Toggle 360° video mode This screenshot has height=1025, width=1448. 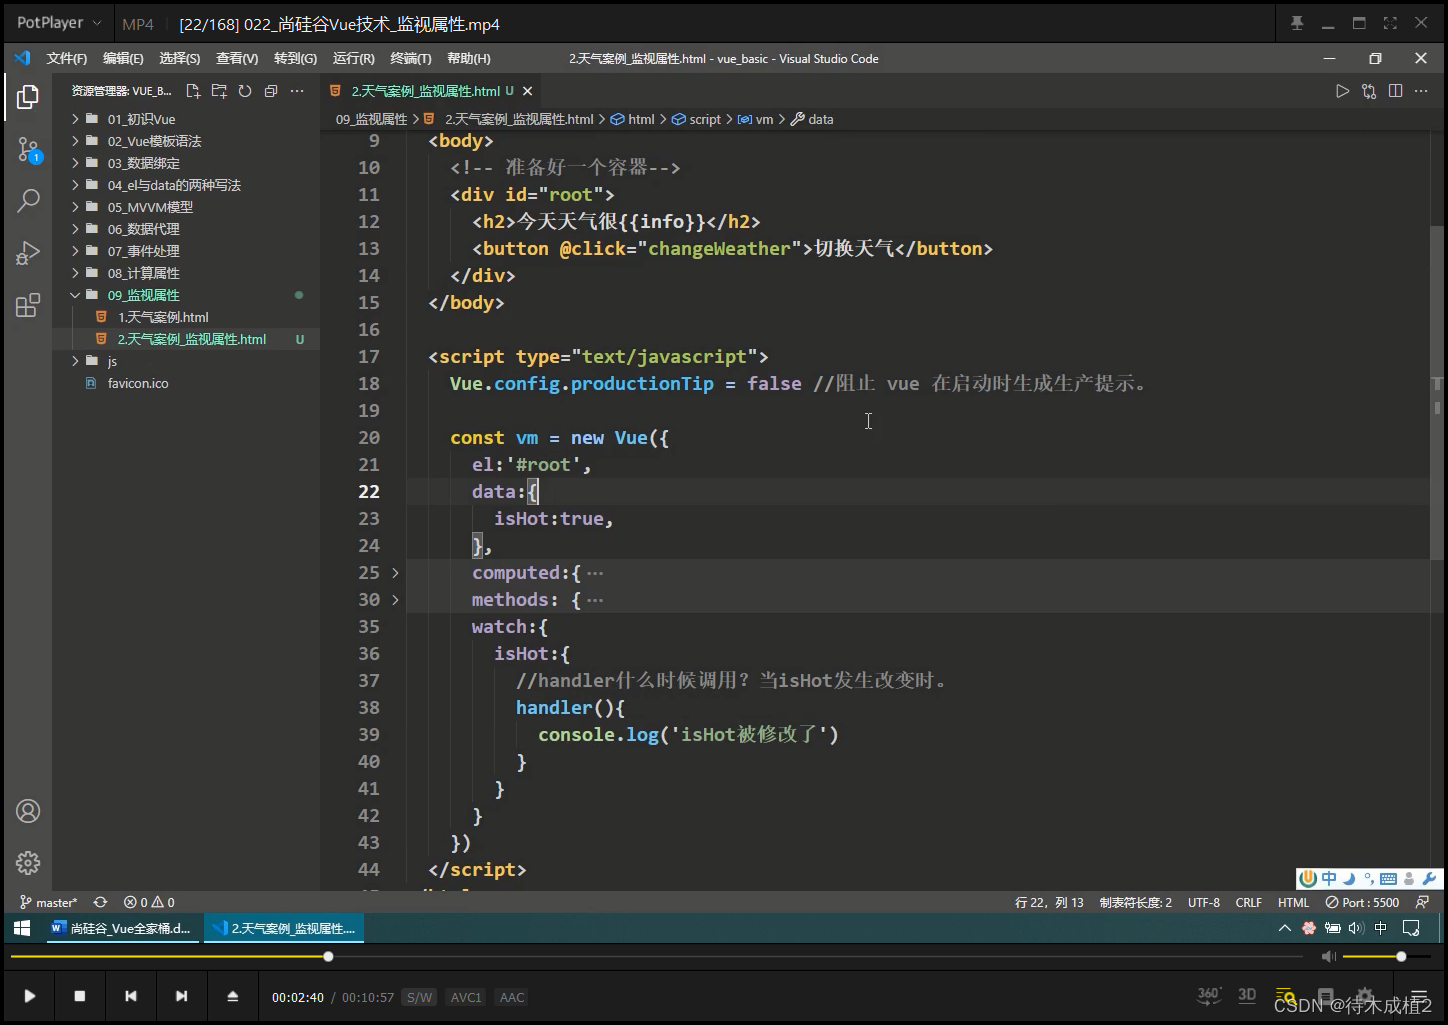tap(1209, 995)
